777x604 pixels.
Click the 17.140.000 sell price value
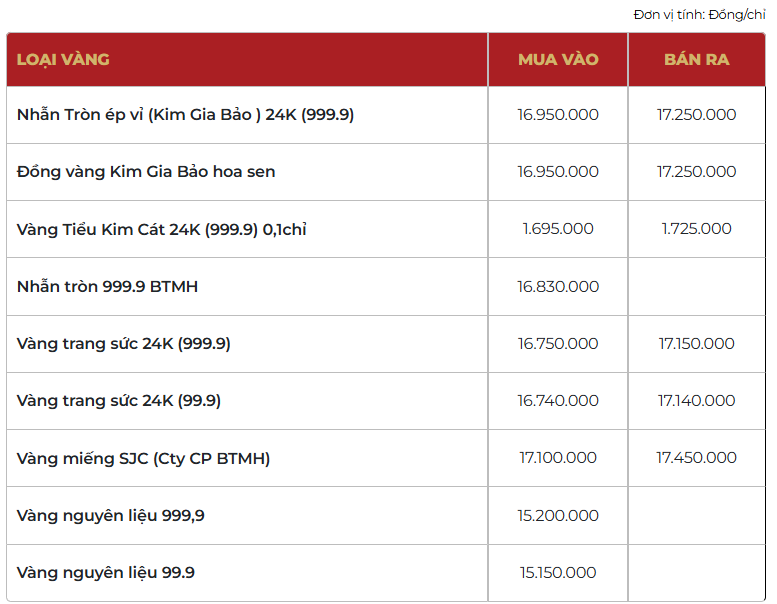click(x=696, y=401)
